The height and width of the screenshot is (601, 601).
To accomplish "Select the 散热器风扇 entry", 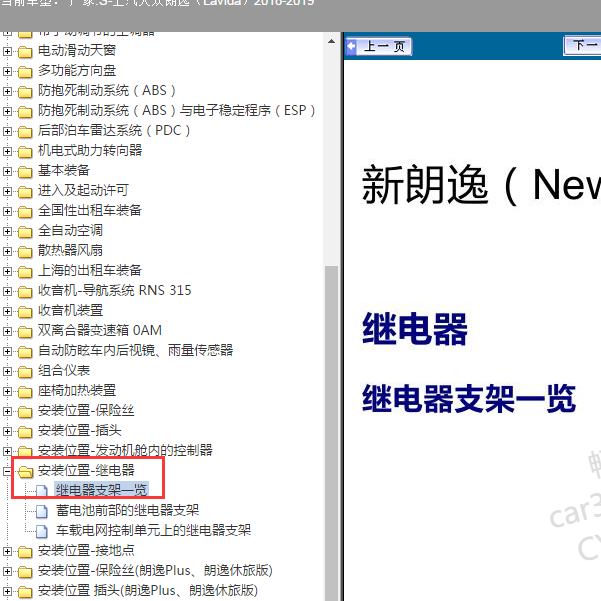I will (70, 251).
